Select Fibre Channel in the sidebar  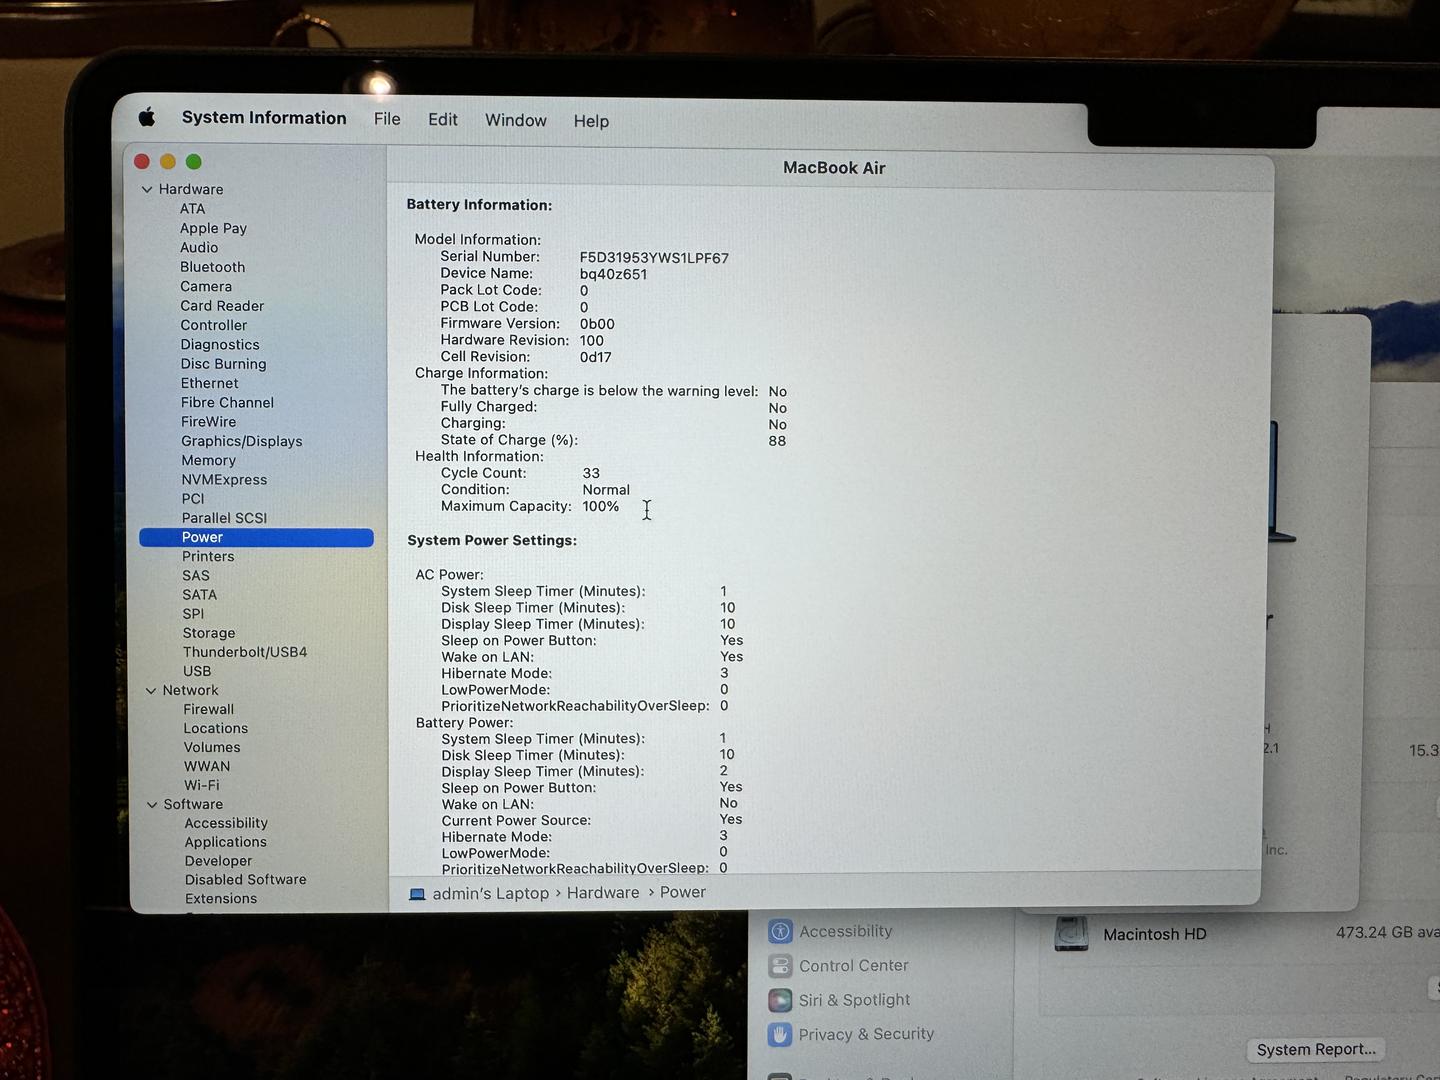click(x=227, y=402)
